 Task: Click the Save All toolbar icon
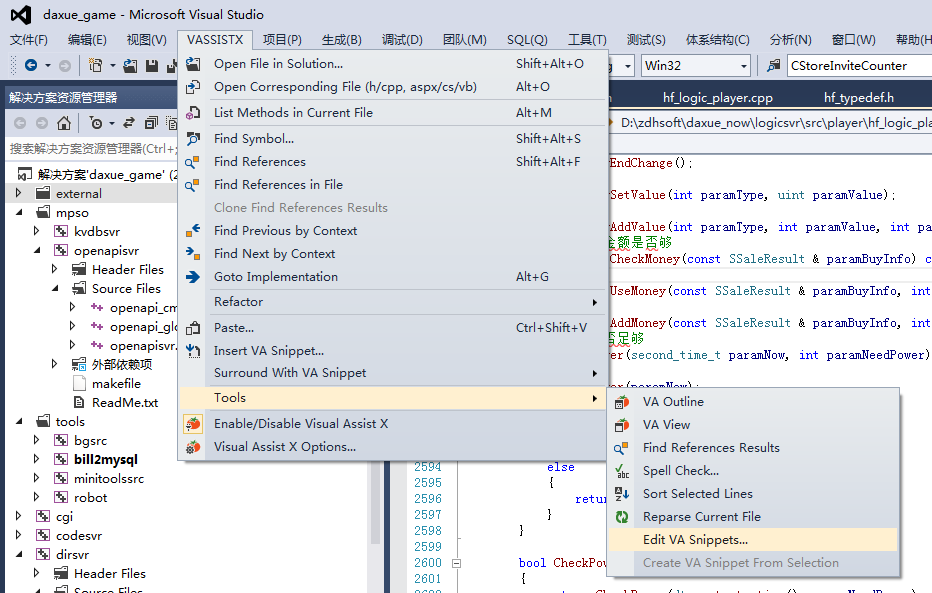(x=170, y=66)
